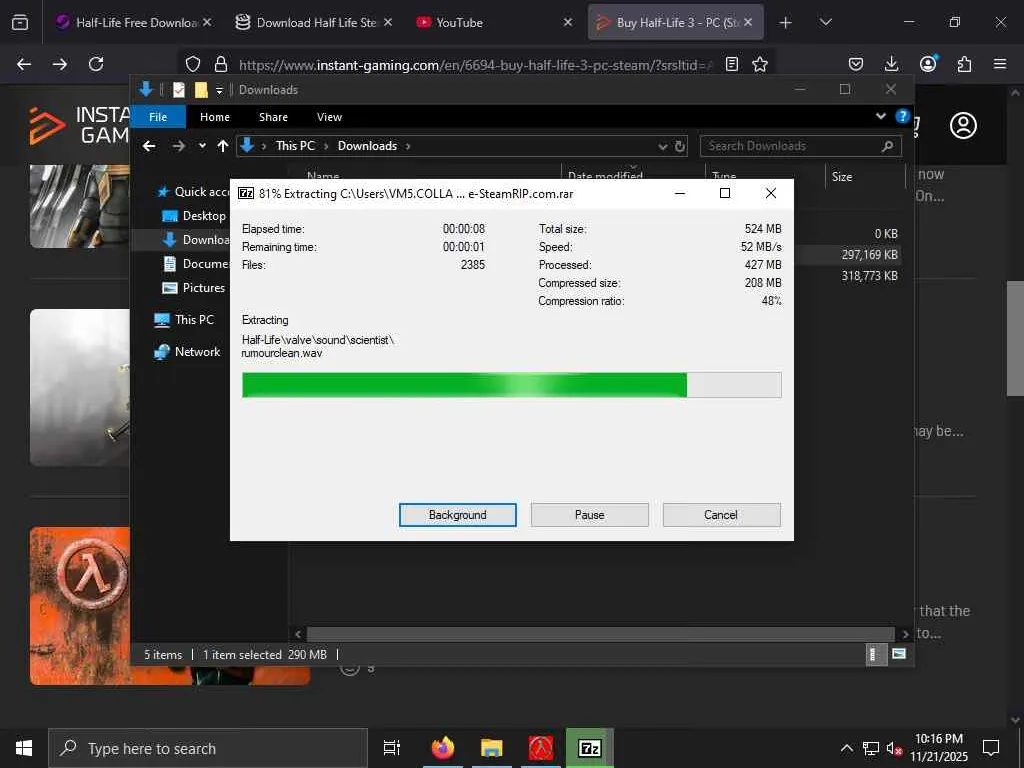The width and height of the screenshot is (1024, 768).
Task: Expand the Explorer ribbon chevron
Action: point(881,116)
